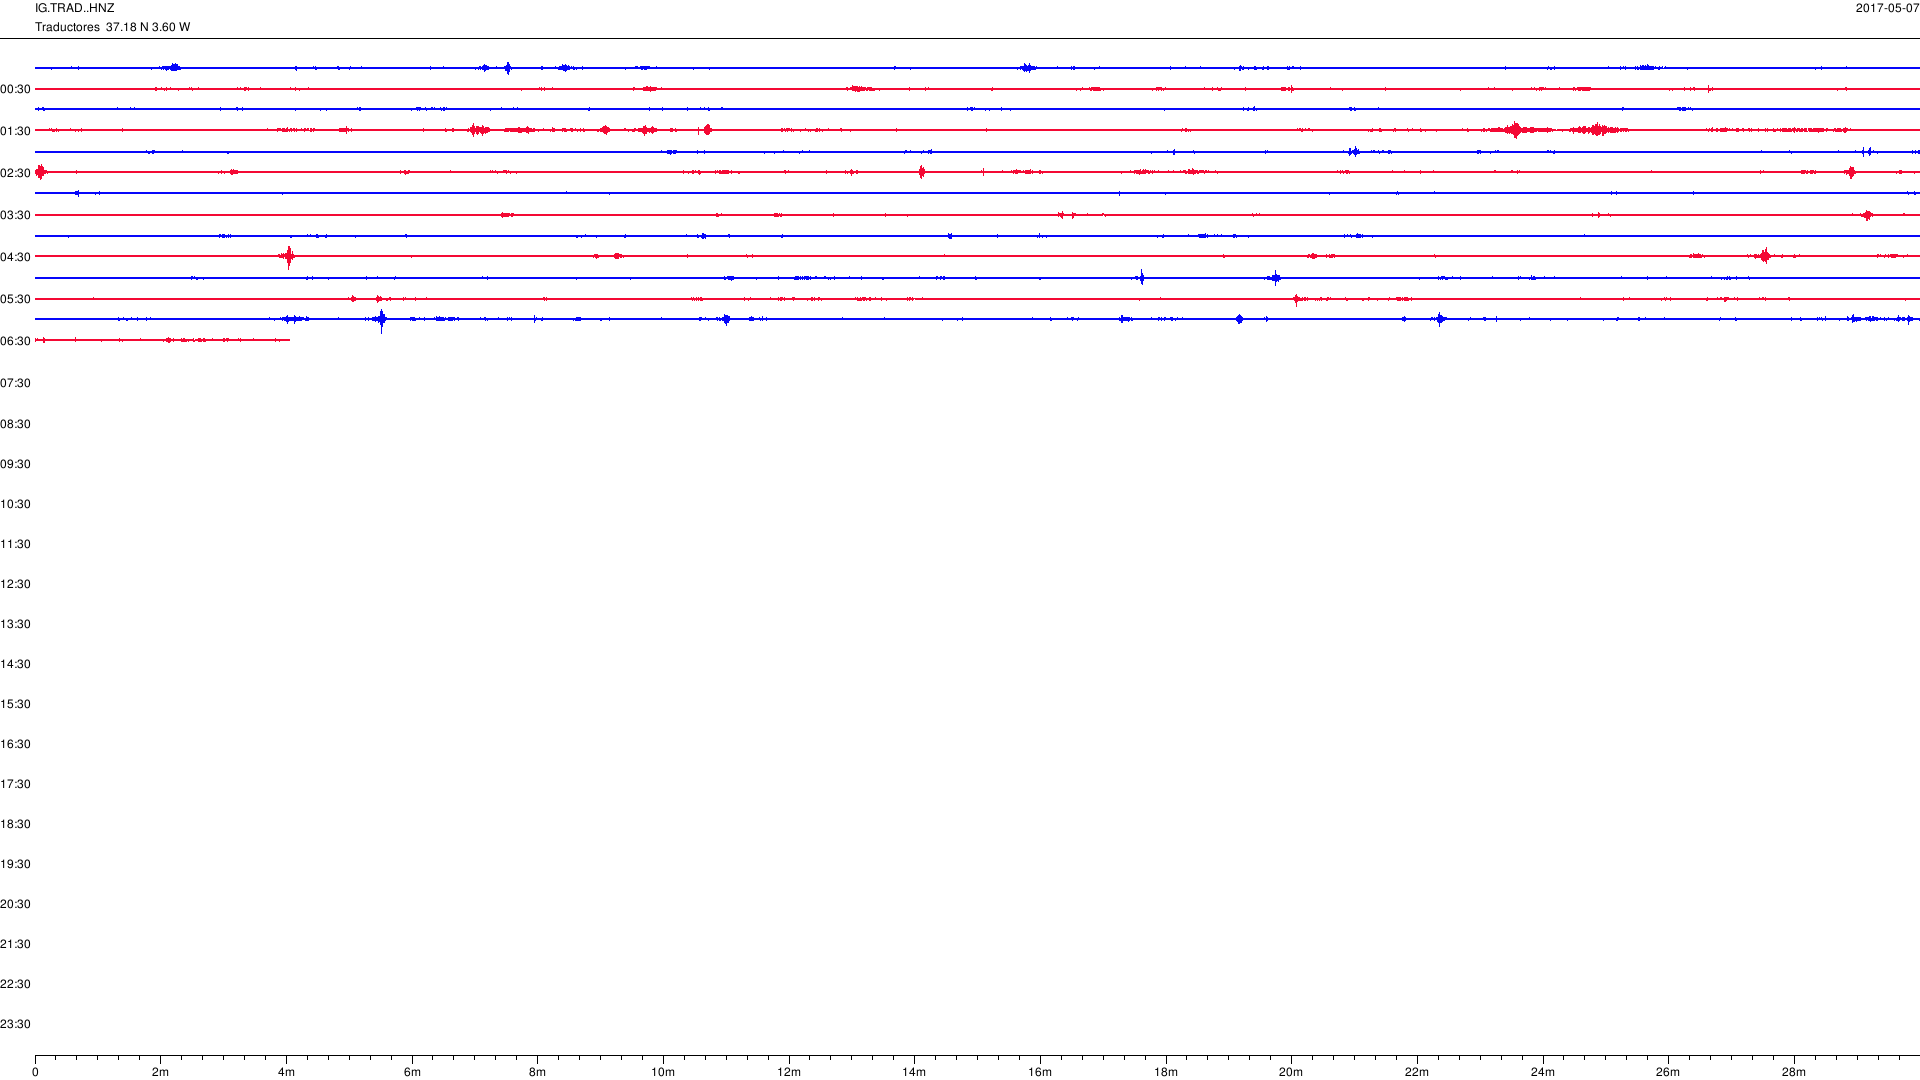Click the 28m axis label
This screenshot has width=1920, height=1080.
coord(1794,1072)
